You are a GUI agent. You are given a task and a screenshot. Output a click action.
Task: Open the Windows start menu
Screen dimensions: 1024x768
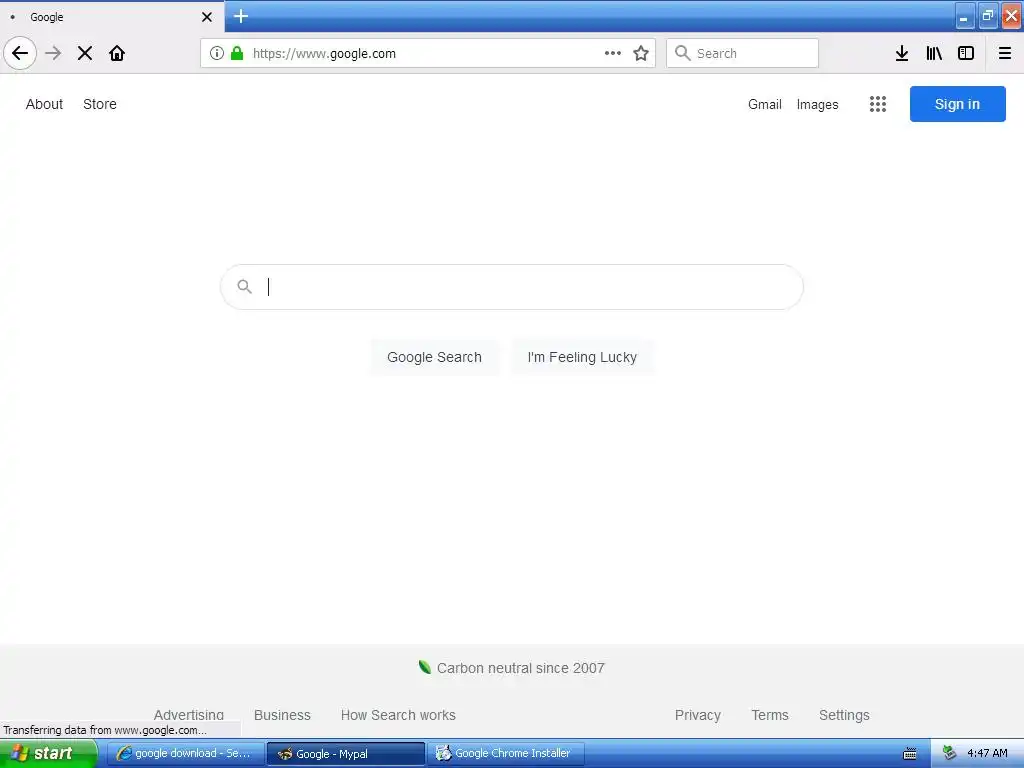(x=48, y=754)
